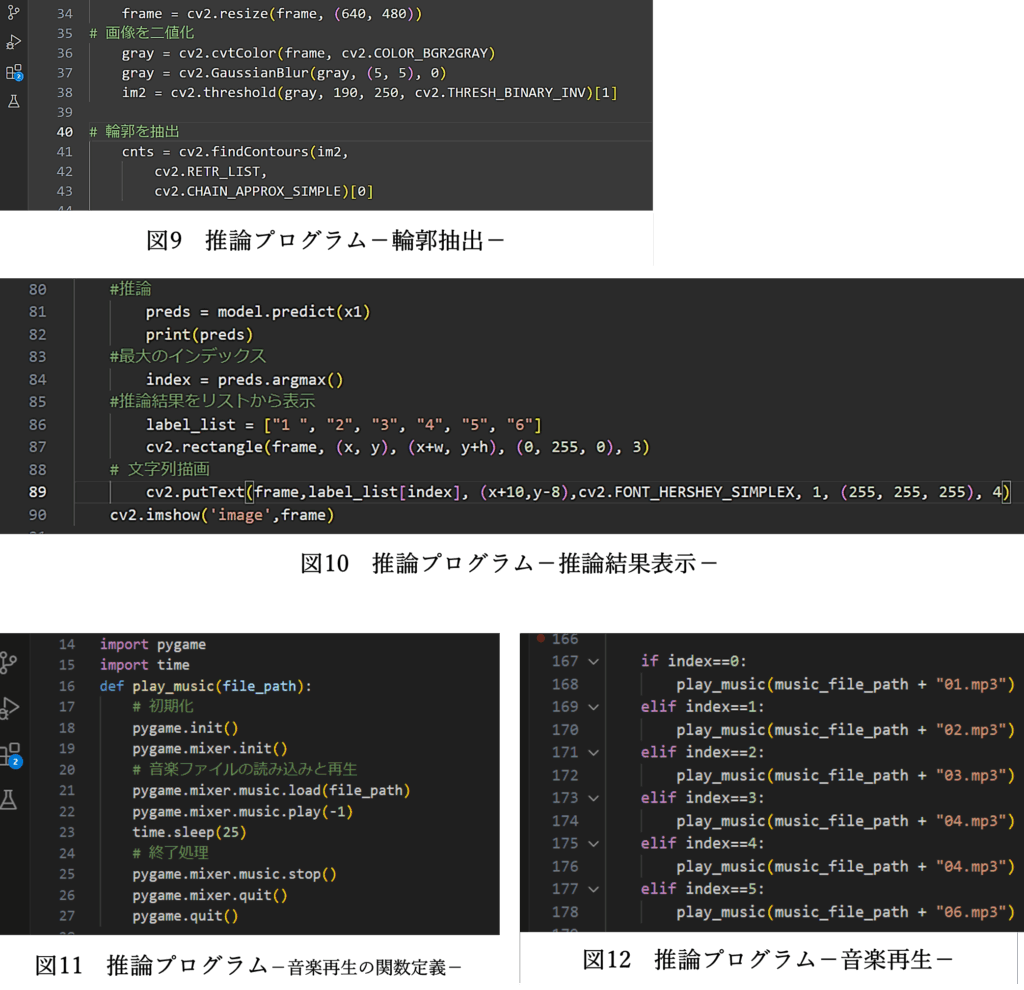The width and height of the screenshot is (1024, 990).
Task: Click 'print(preds)' on line 82
Action: (x=199, y=334)
